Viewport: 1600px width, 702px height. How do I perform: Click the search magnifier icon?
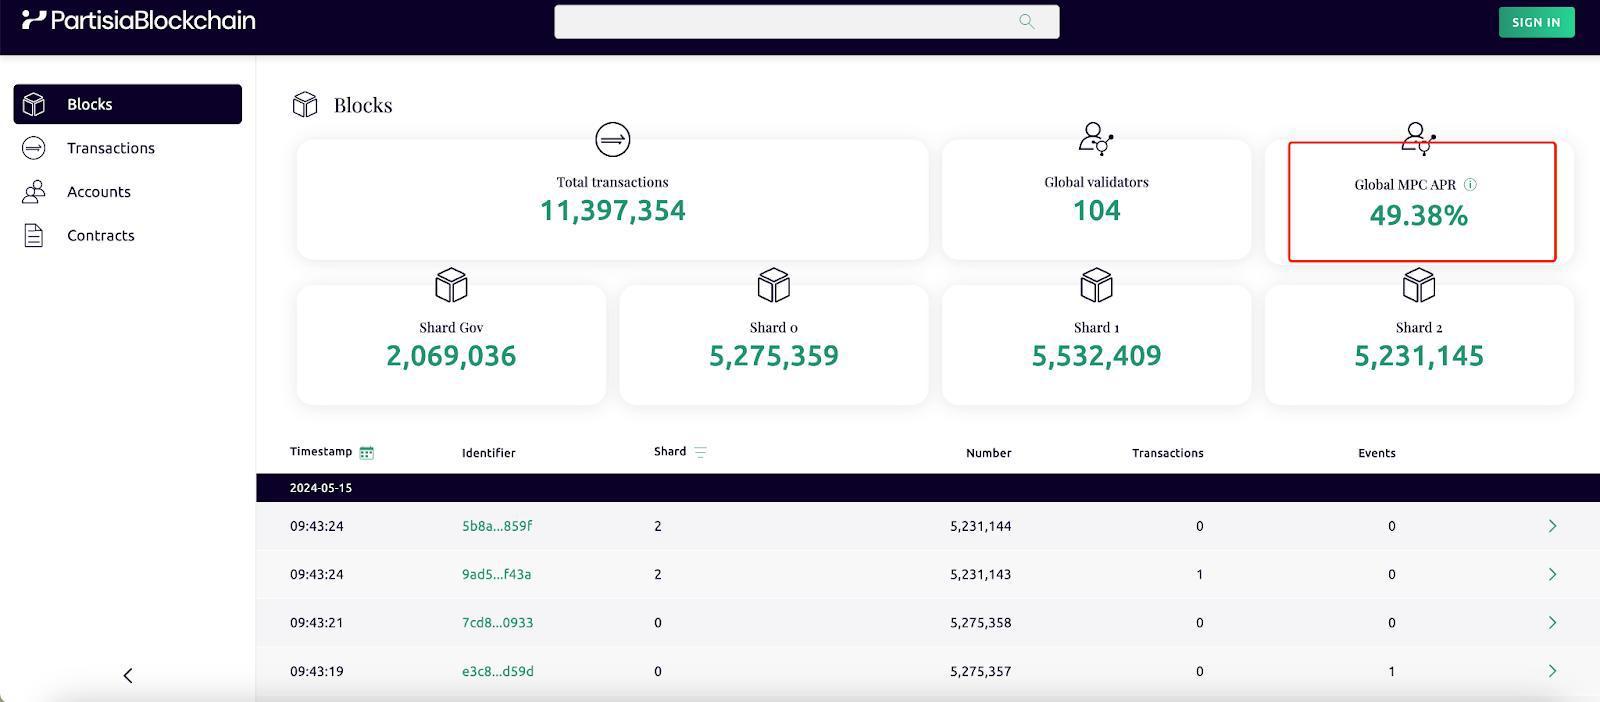coord(1026,21)
